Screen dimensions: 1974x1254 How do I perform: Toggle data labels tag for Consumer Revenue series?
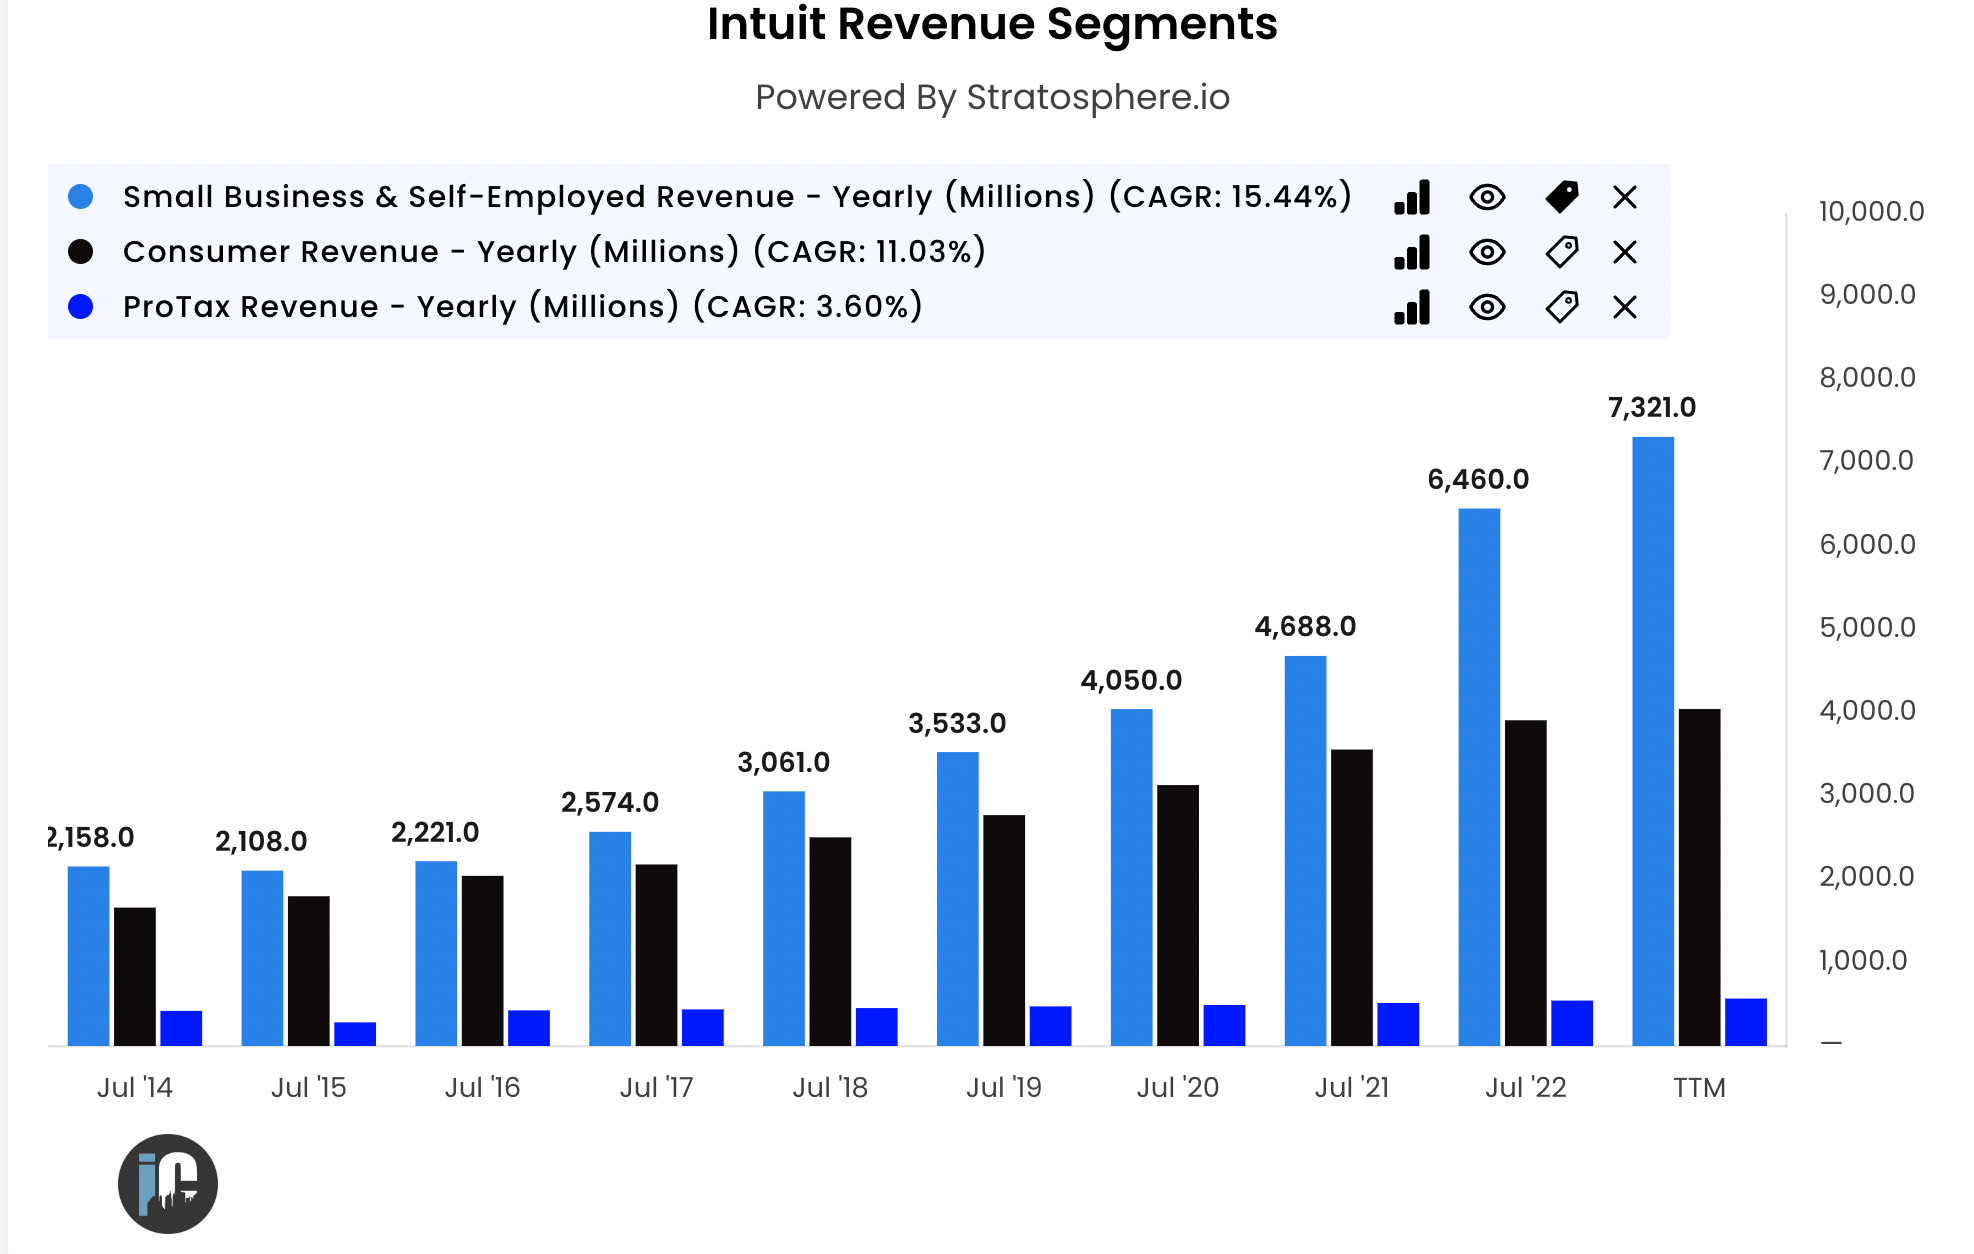(1561, 252)
